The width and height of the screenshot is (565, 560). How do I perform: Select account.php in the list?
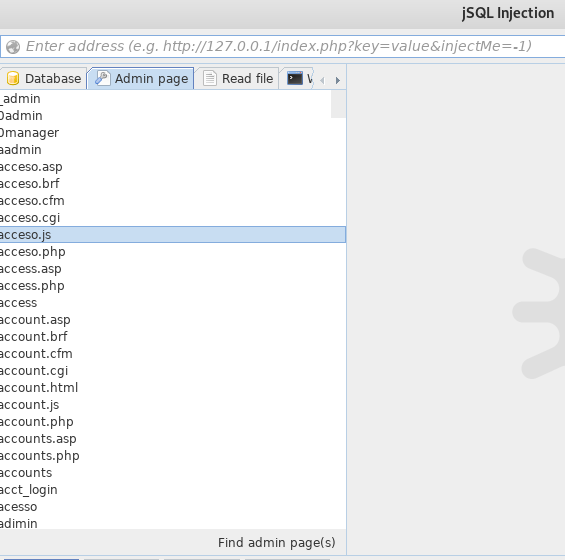[173, 422]
